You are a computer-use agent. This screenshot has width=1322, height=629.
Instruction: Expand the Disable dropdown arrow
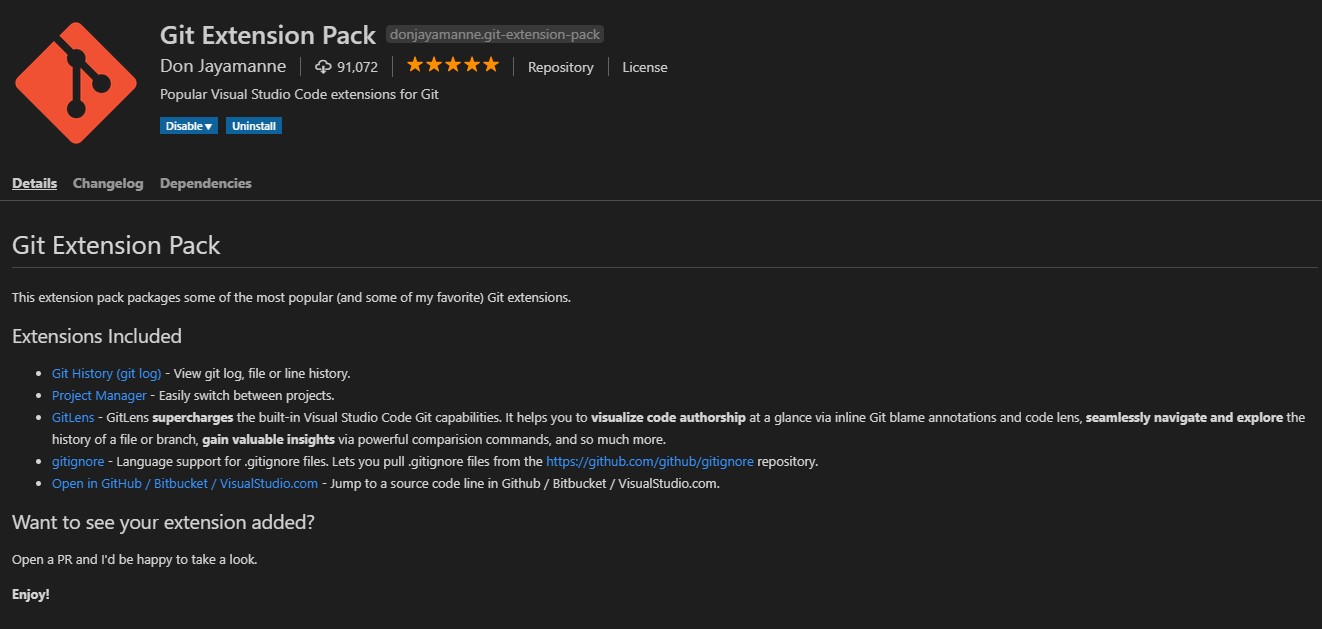click(x=209, y=126)
